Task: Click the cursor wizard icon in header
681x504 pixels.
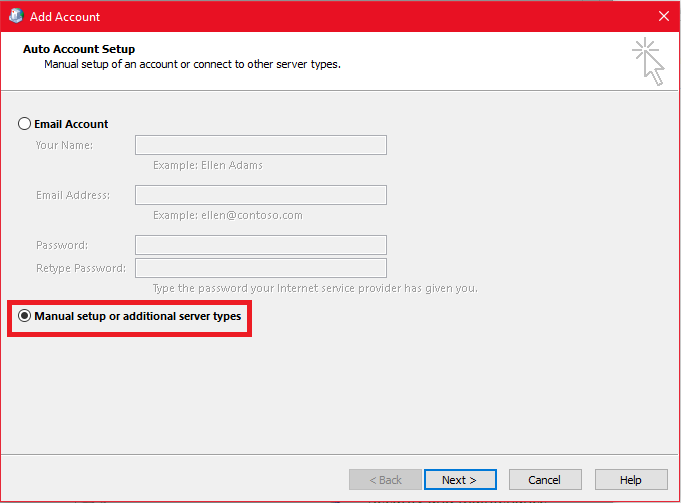Action: click(649, 61)
